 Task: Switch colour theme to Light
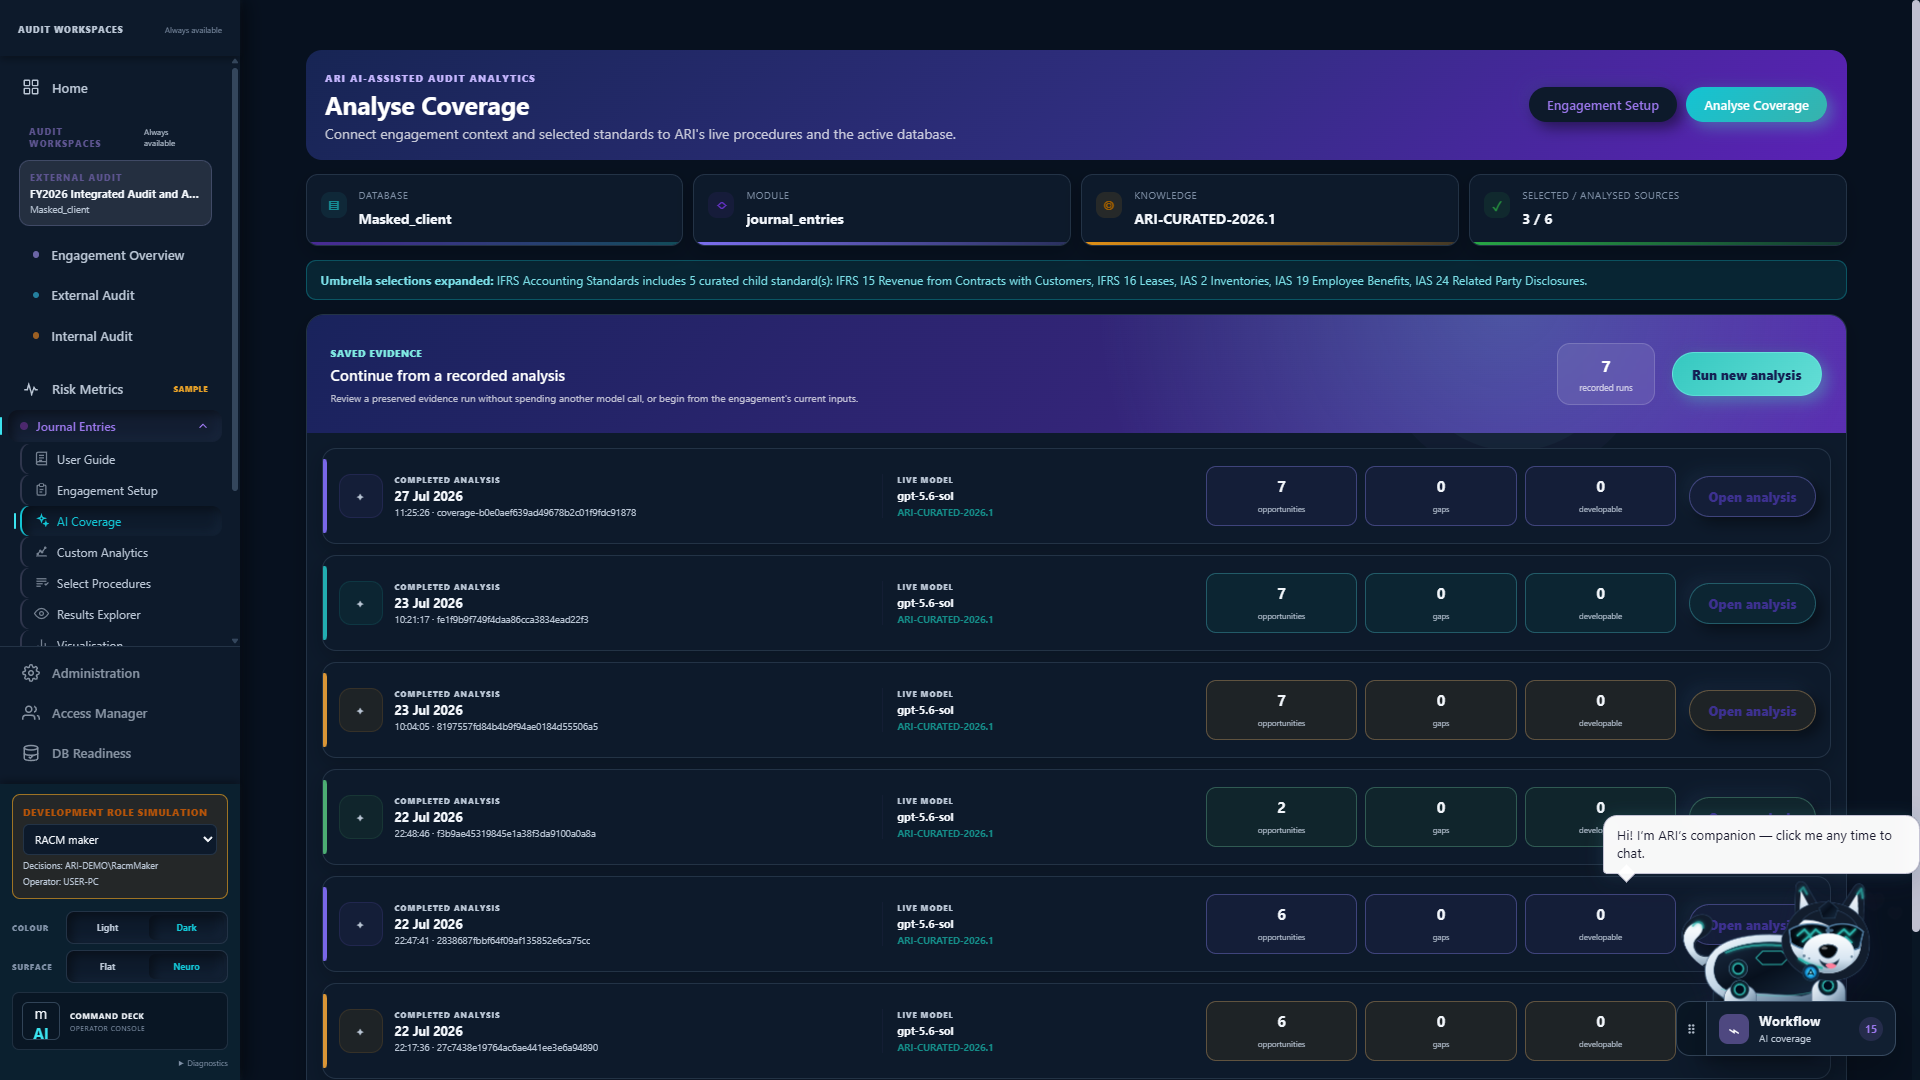107,928
